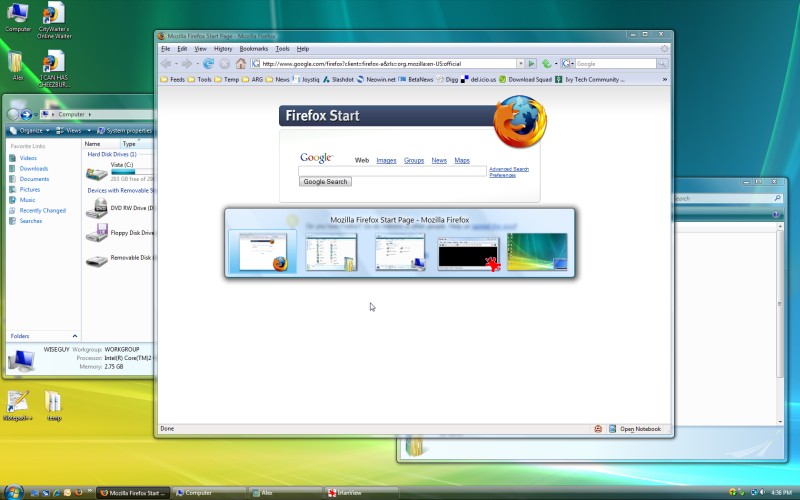Select the Alex folder on desktop
This screenshot has width=800, height=500.
(x=17, y=66)
